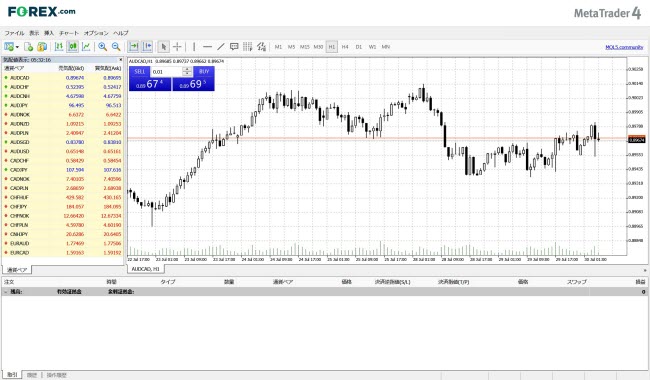
Task: Click the sell price 67 tile
Action: click(150, 84)
